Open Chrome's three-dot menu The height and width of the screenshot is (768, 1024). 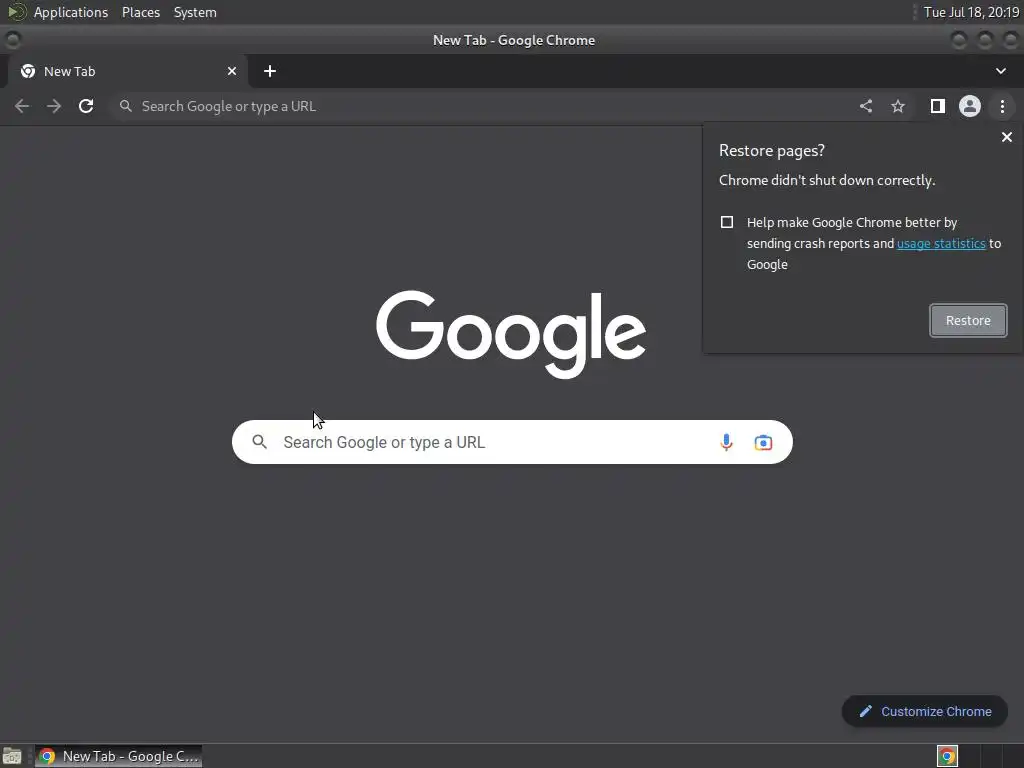click(1002, 106)
